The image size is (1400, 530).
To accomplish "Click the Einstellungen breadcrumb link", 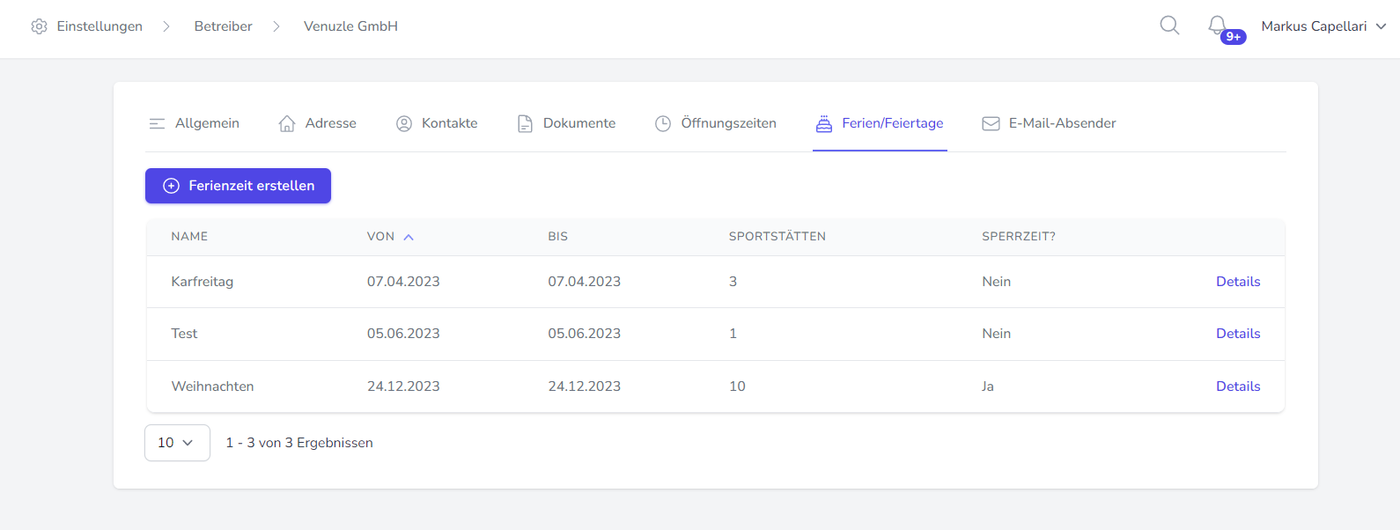I will [99, 27].
